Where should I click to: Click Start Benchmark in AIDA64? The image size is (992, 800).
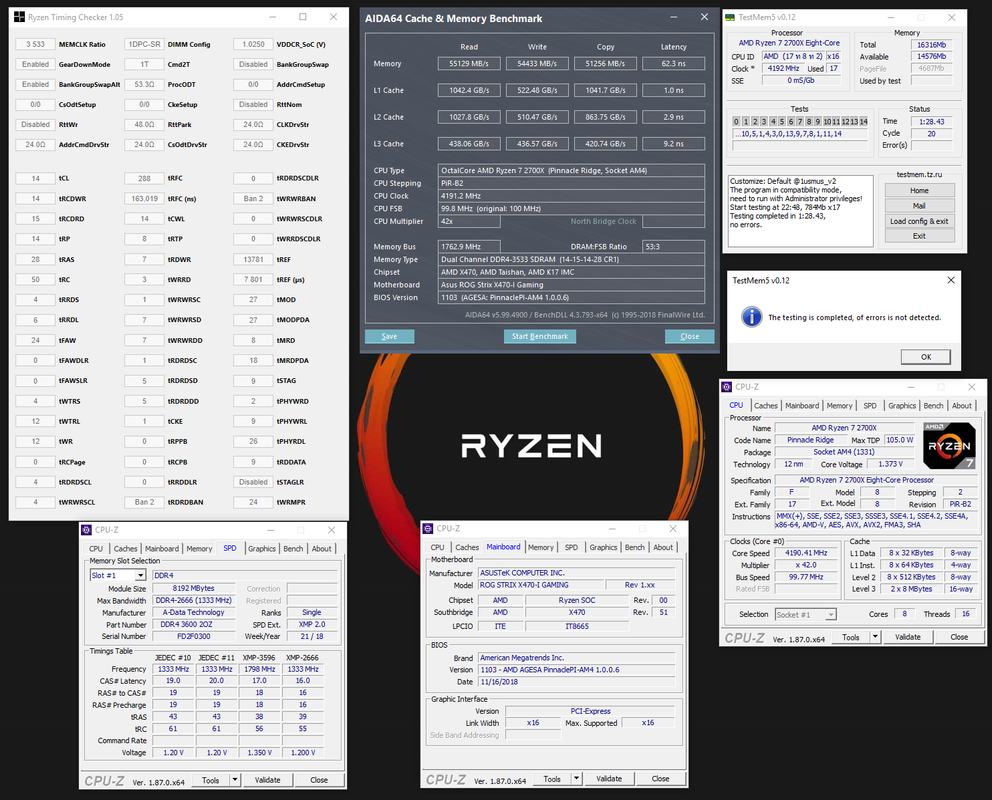pos(540,336)
